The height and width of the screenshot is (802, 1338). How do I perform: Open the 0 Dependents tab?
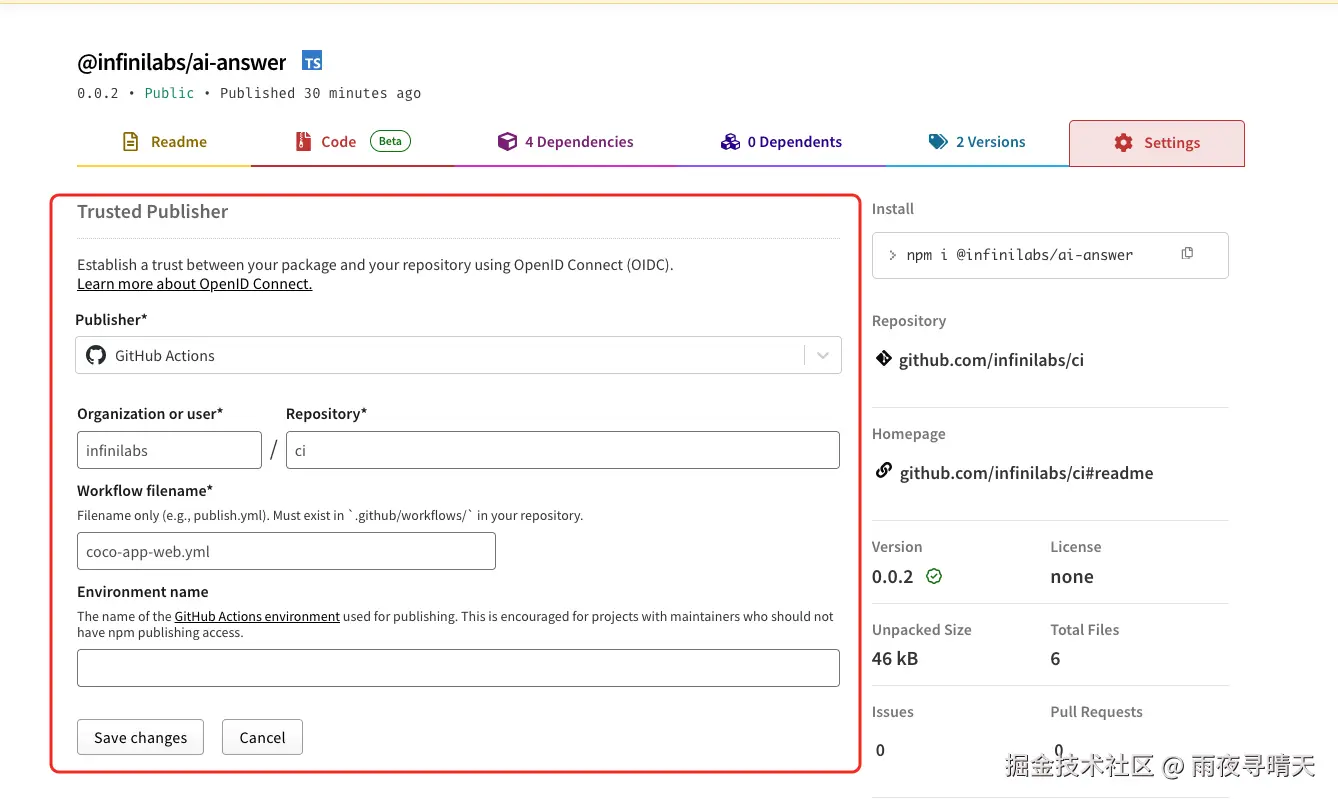coord(781,142)
